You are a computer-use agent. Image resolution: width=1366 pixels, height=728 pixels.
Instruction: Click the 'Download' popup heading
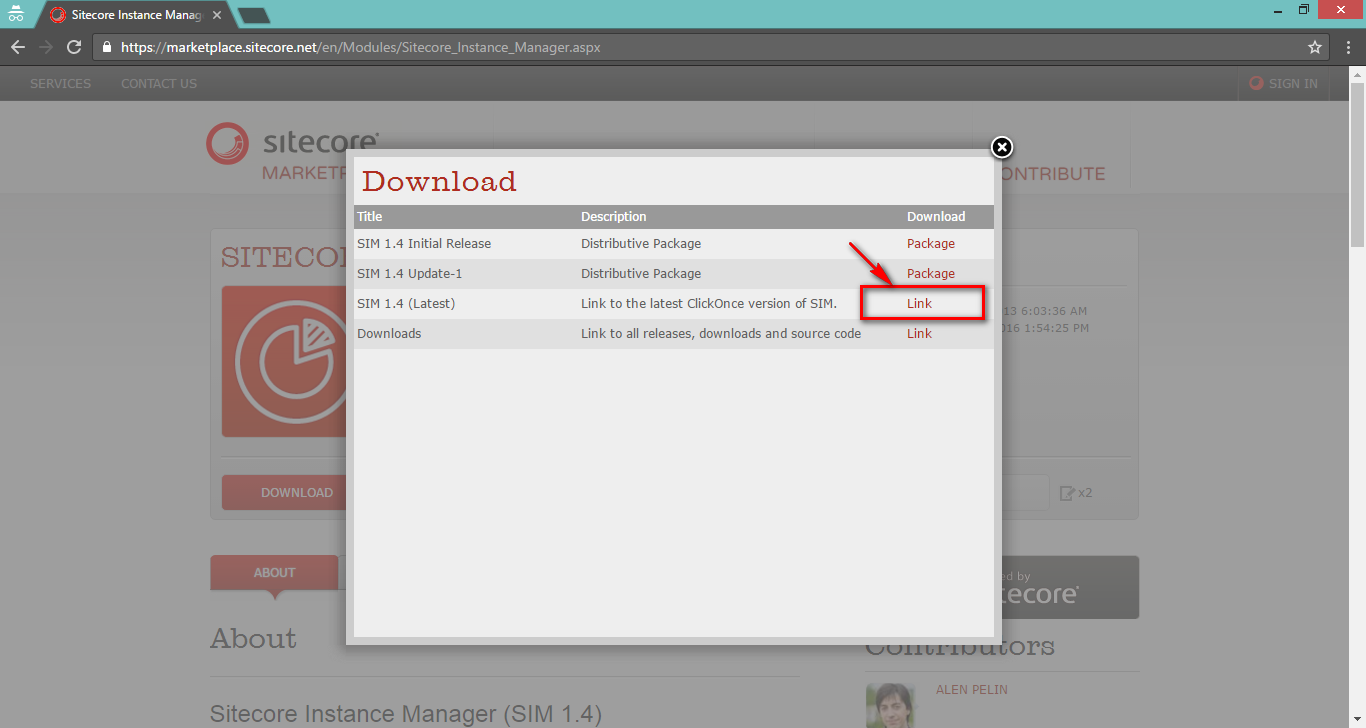[439, 181]
